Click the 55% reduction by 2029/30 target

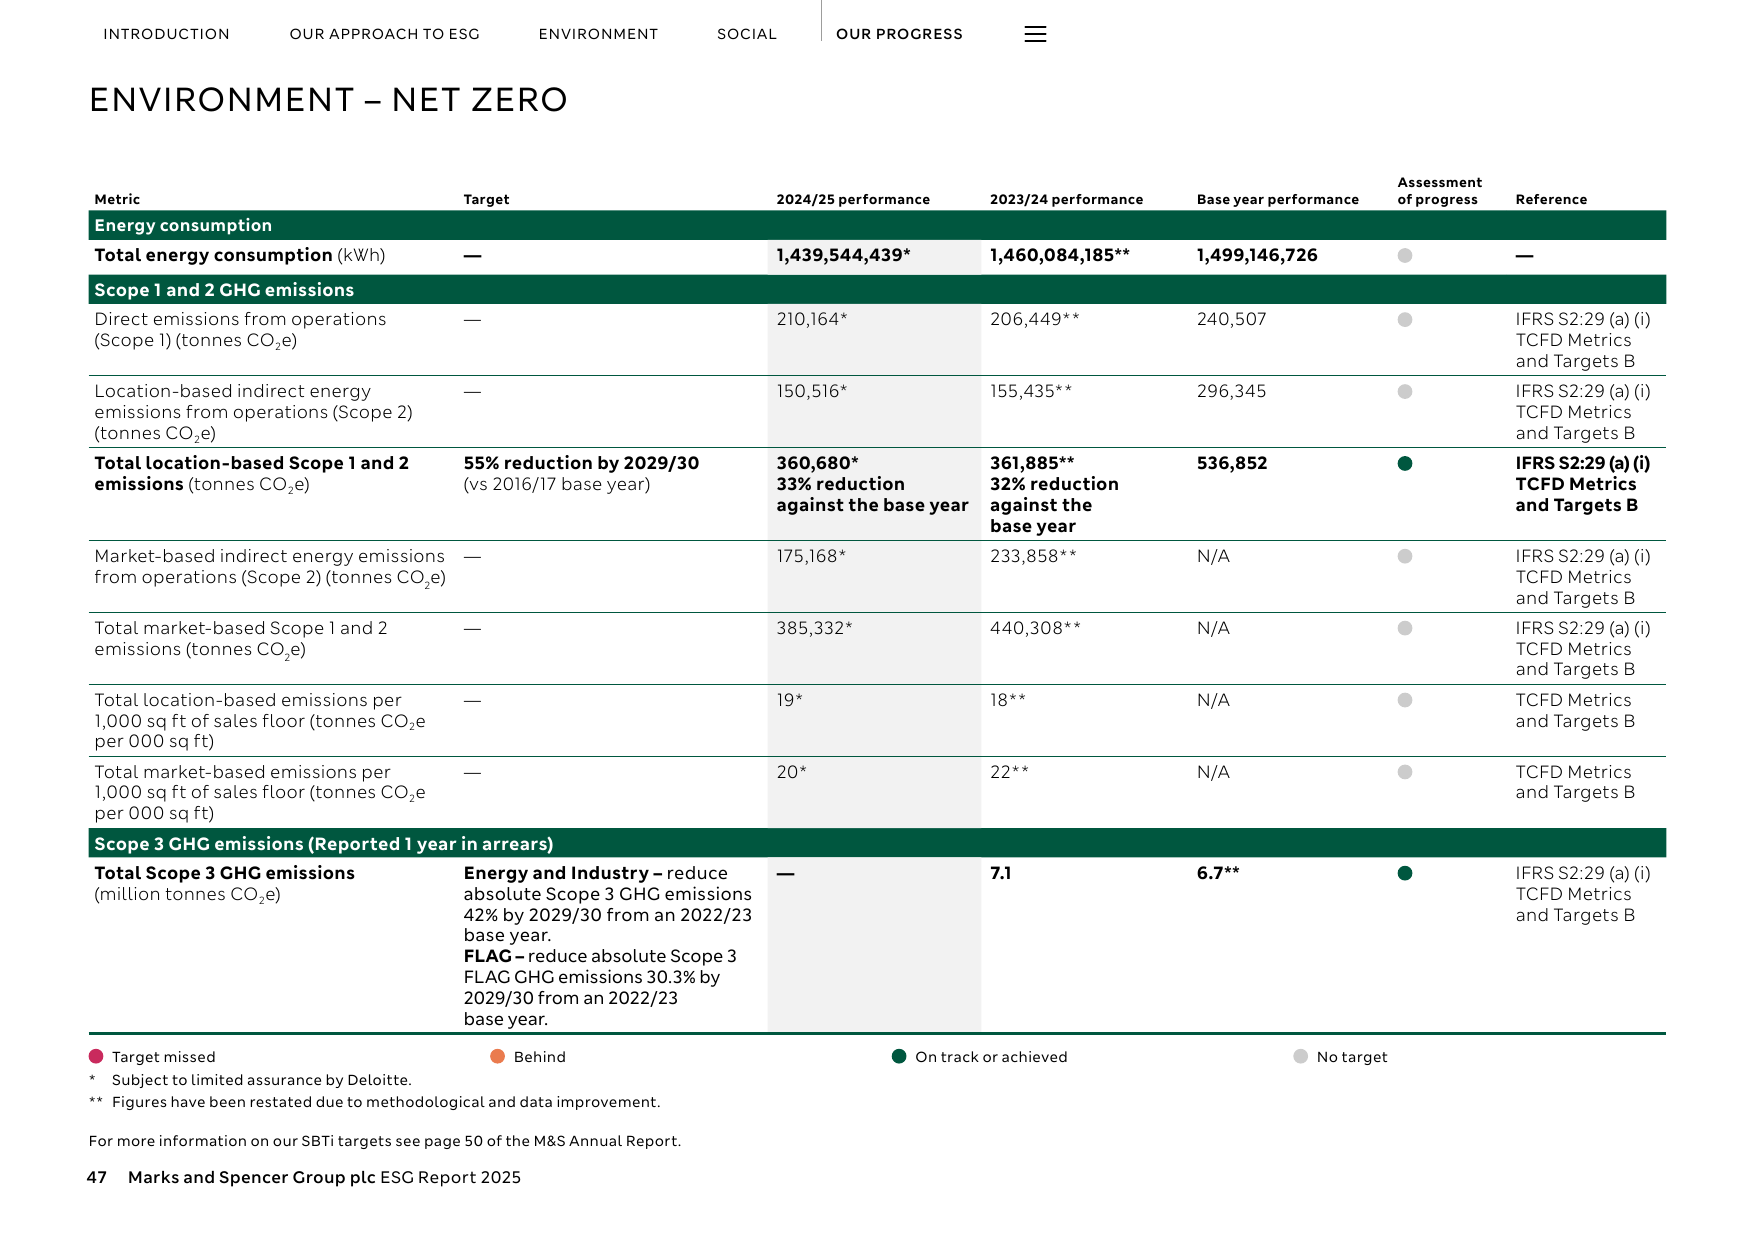(581, 463)
